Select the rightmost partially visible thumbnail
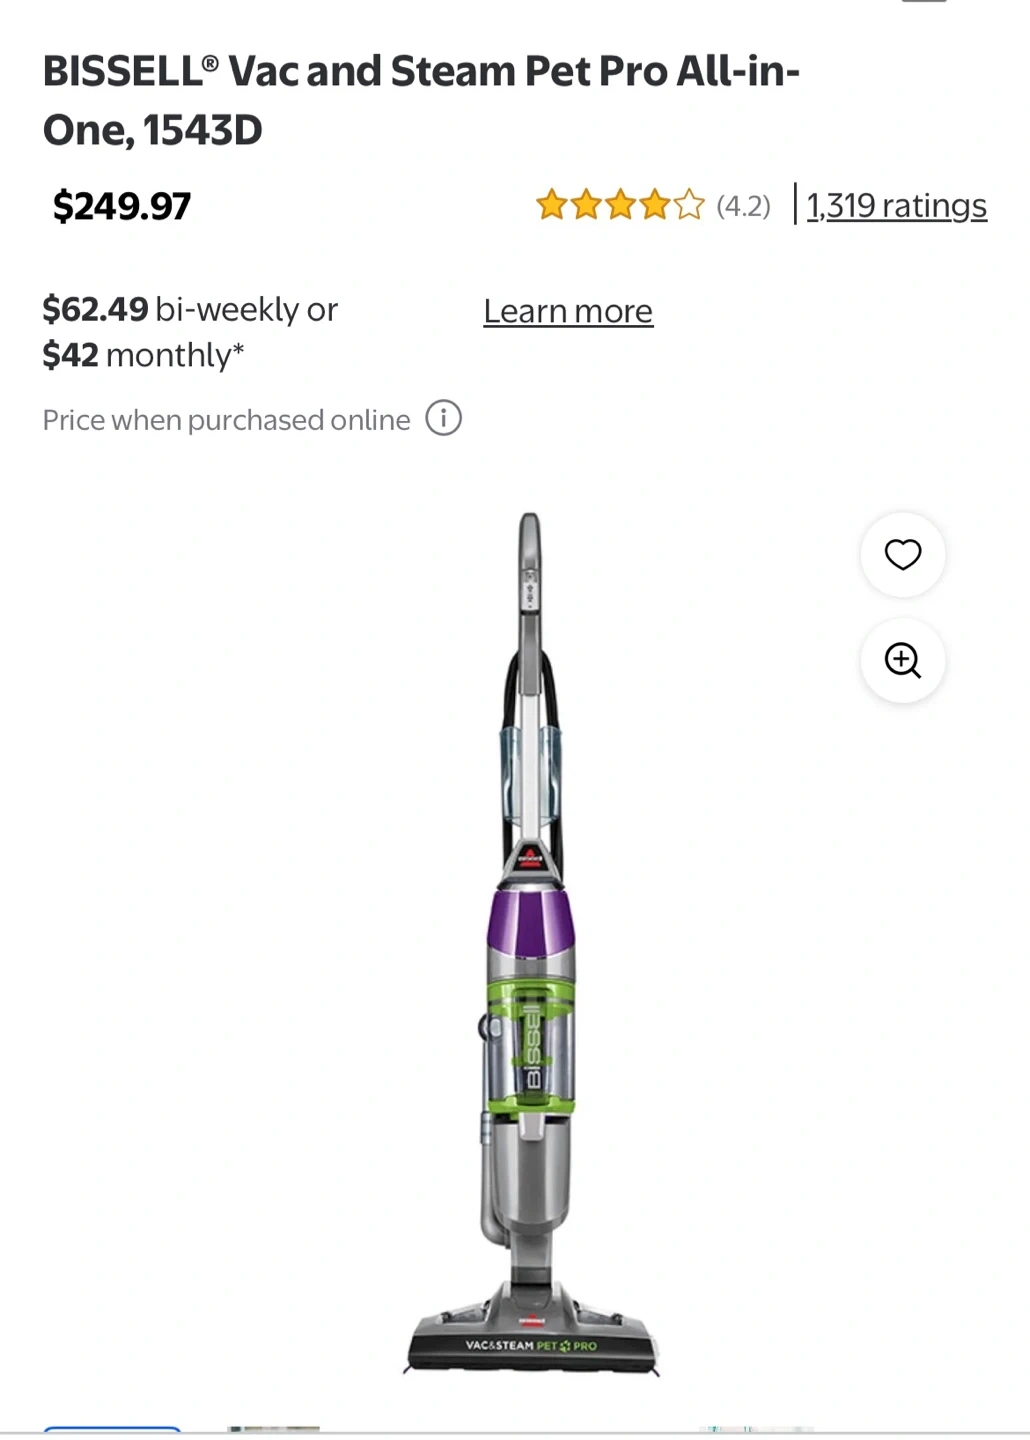The height and width of the screenshot is (1440, 1030). tap(755, 1431)
